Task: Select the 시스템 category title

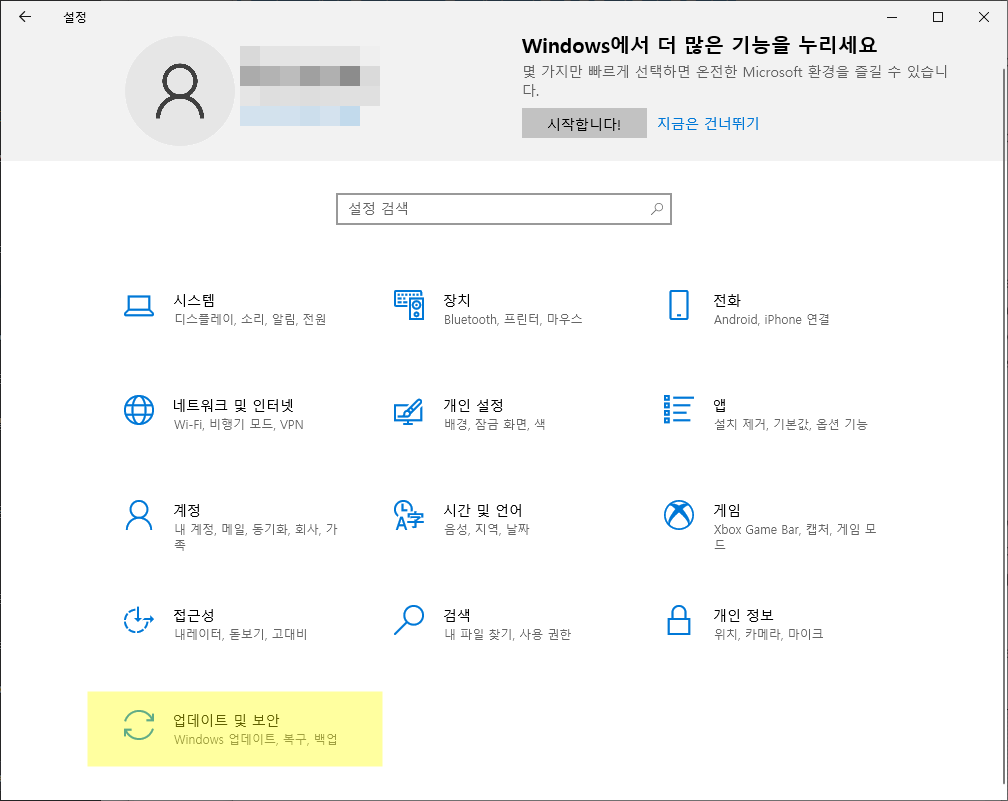Action: (194, 300)
